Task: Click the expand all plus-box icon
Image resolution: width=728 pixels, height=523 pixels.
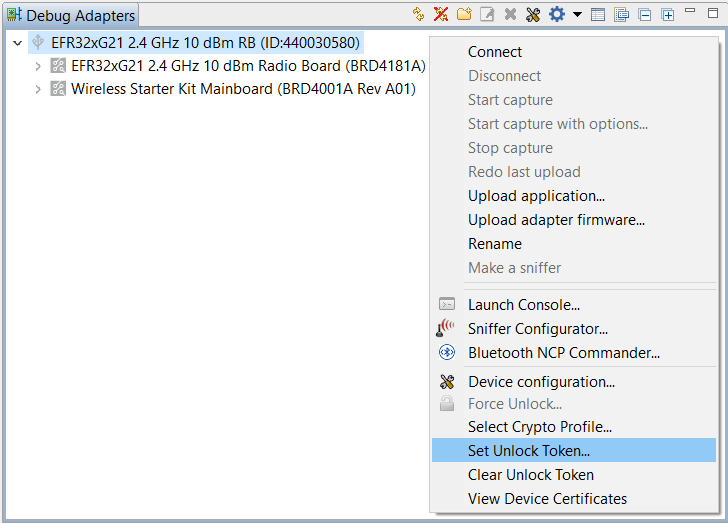Action: 667,15
